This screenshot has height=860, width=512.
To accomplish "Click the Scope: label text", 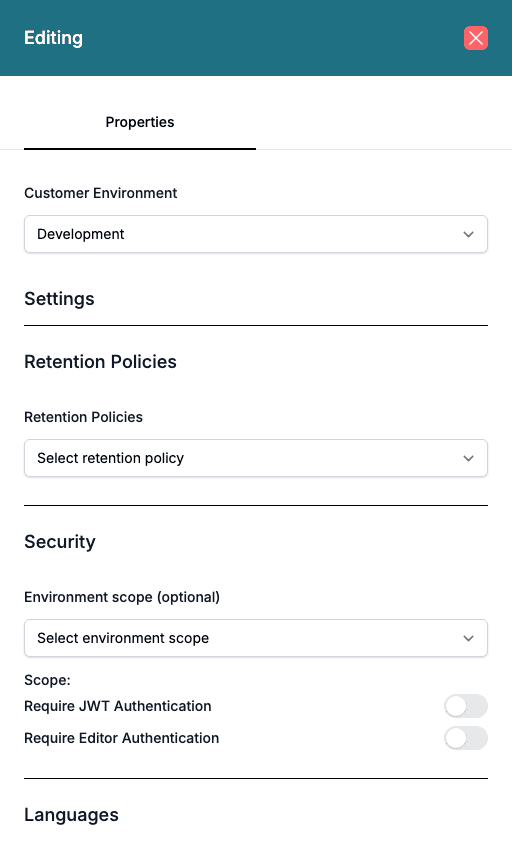I will (47, 680).
